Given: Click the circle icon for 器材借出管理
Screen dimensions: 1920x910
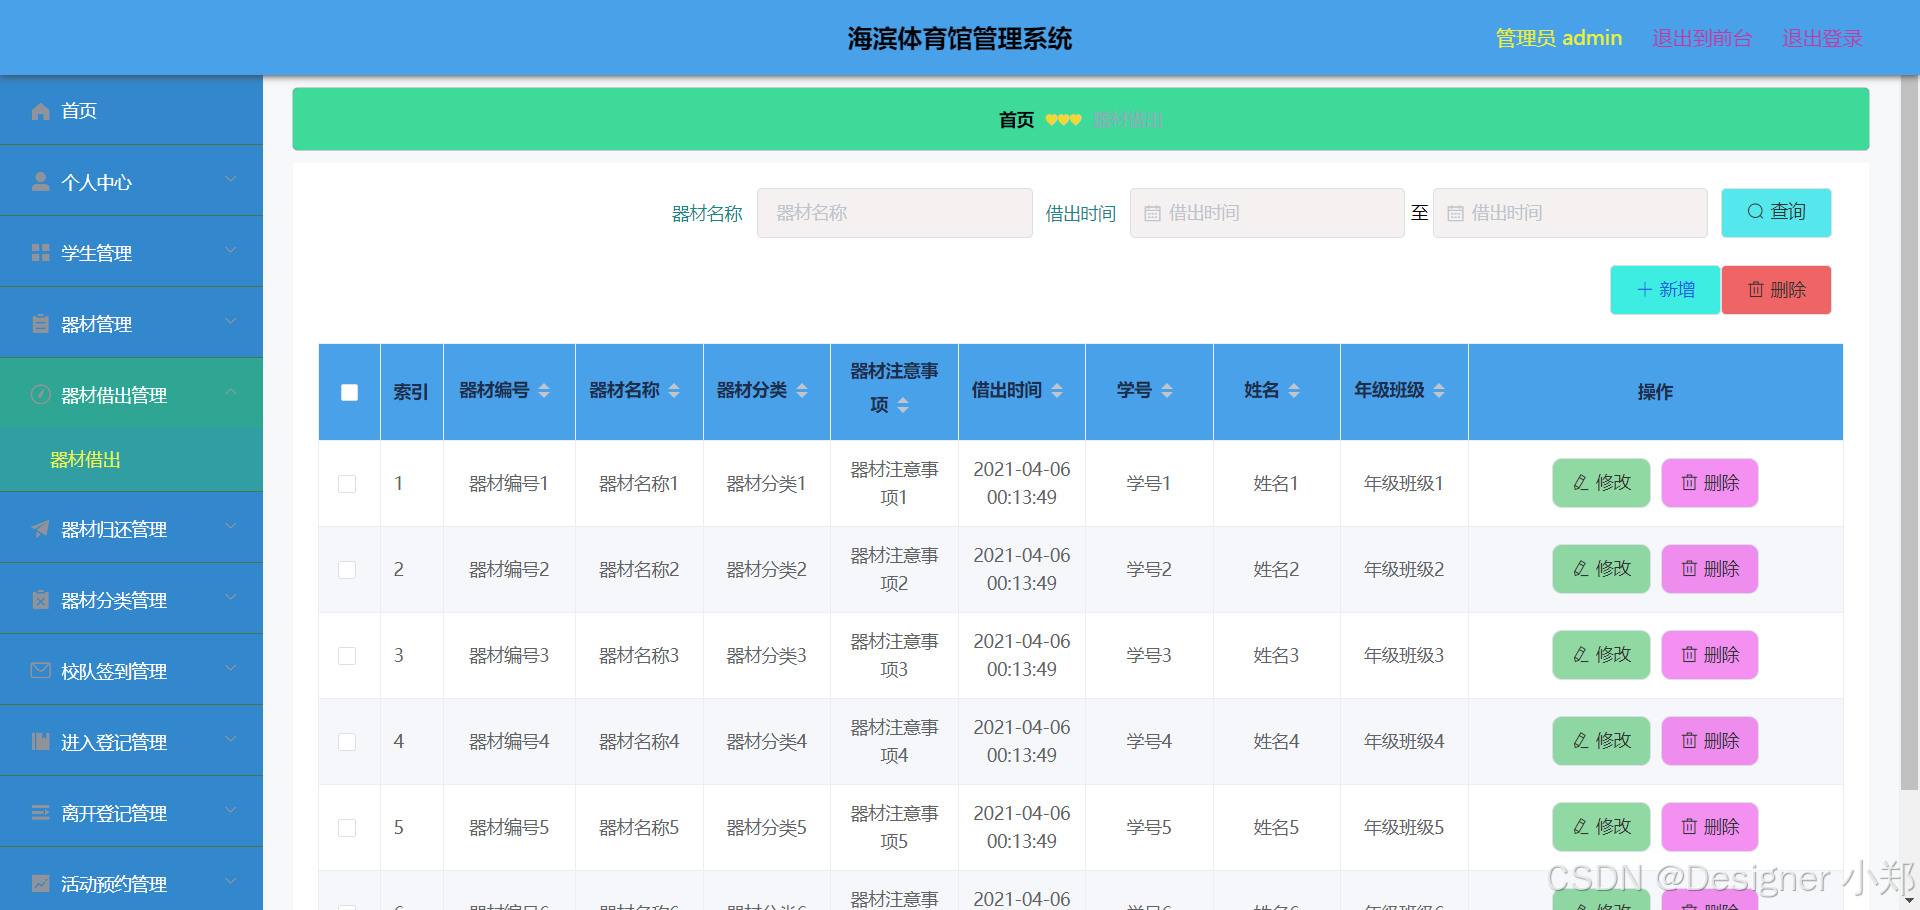Looking at the screenshot, I should [x=40, y=395].
